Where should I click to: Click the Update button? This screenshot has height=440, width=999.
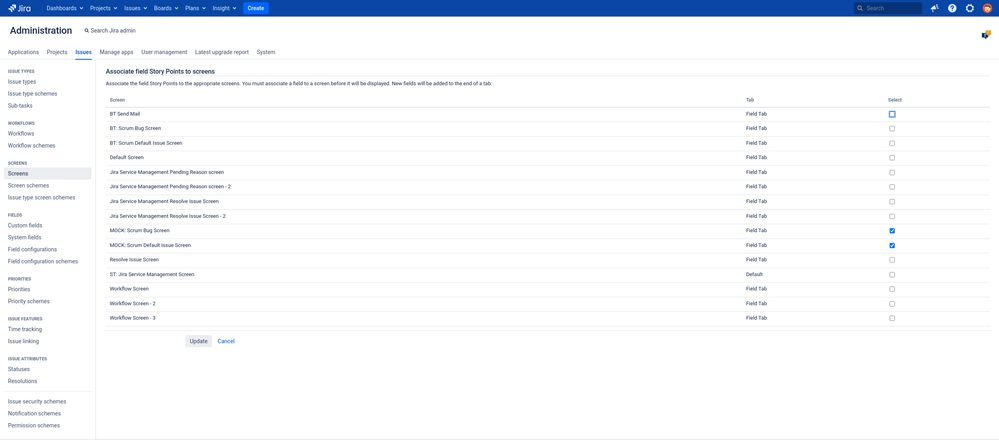tap(199, 341)
